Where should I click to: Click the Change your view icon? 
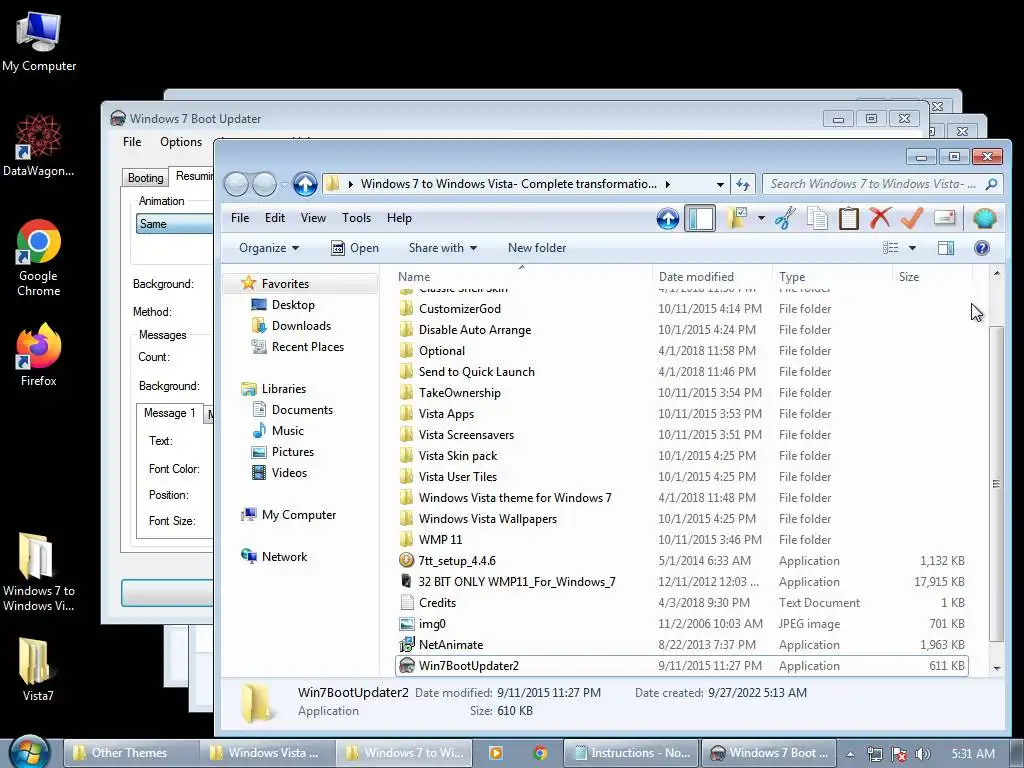[891, 248]
